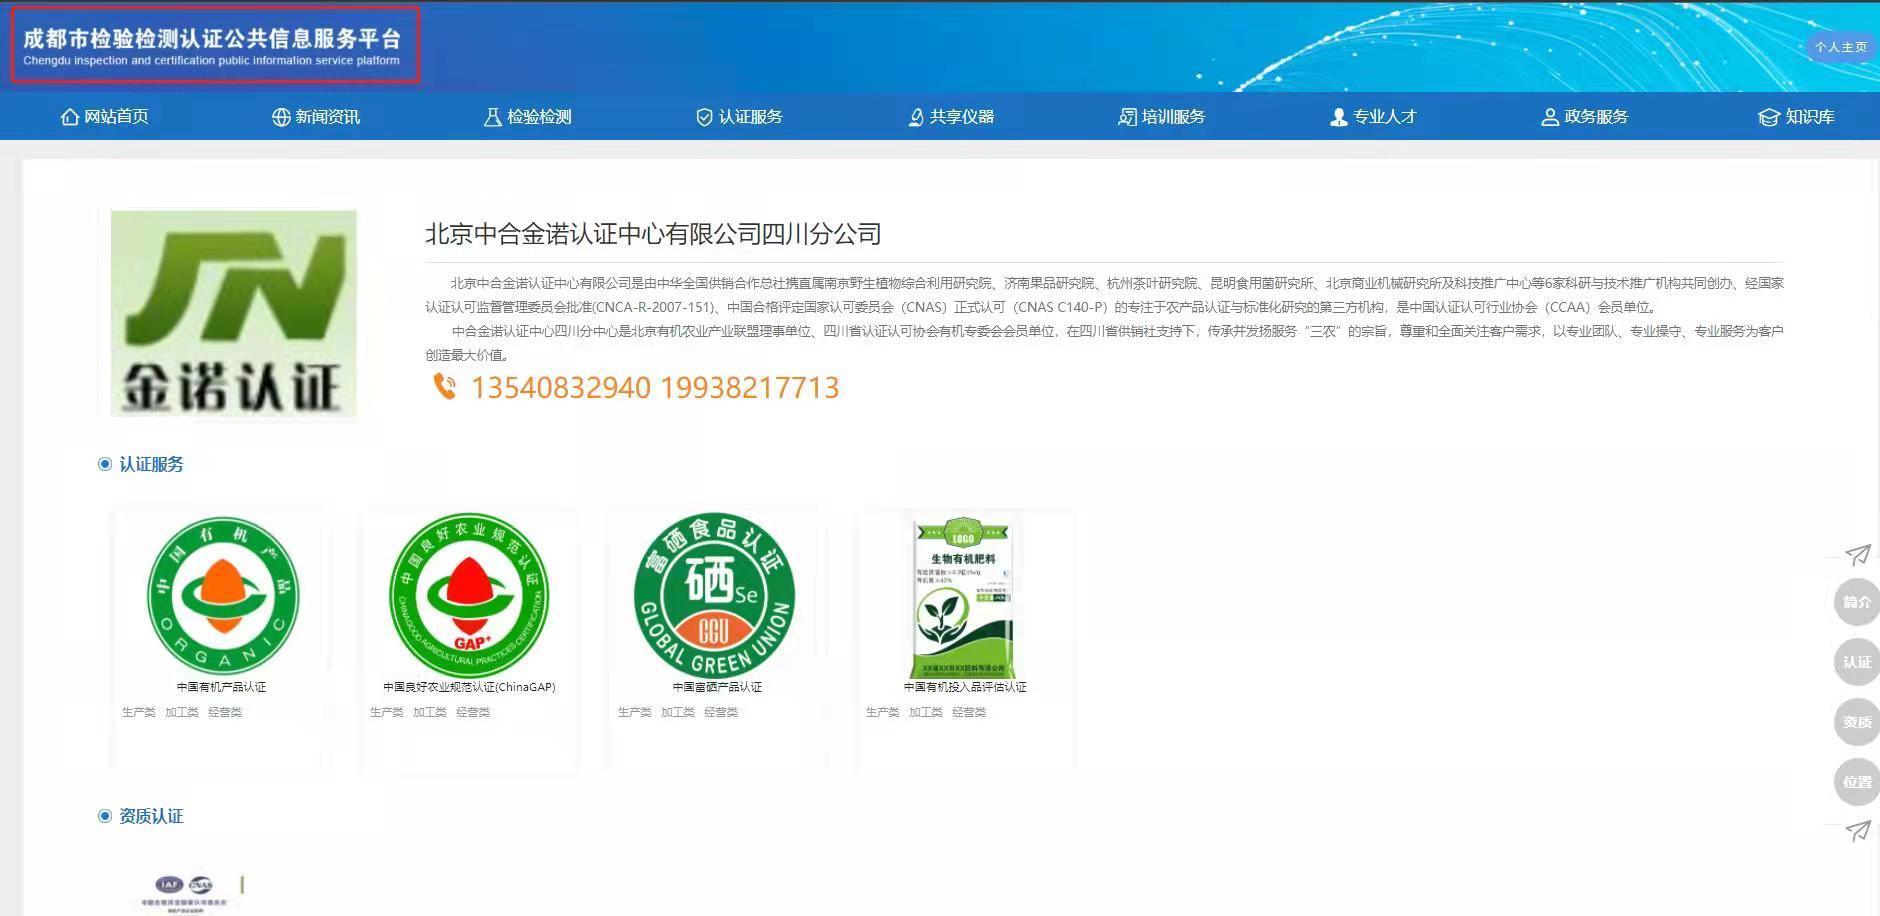Click the flask icon next to 检验检测
The image size is (1880, 916).
click(x=491, y=116)
